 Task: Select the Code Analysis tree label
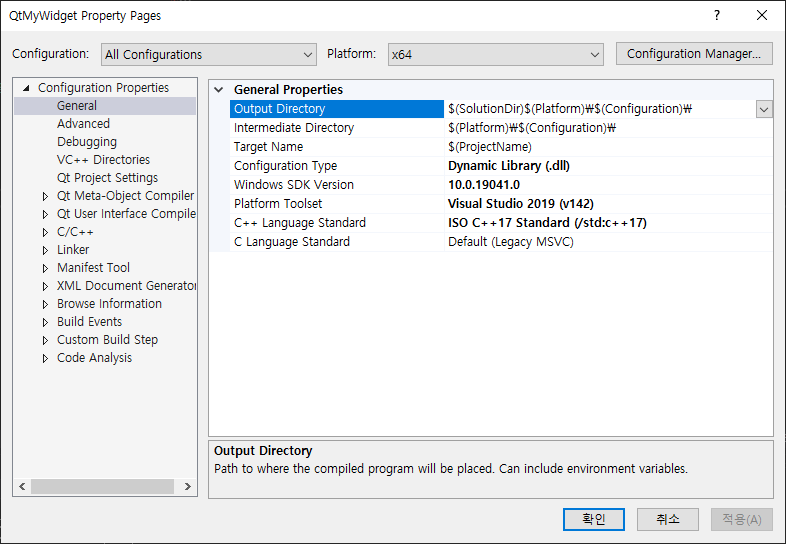point(94,358)
